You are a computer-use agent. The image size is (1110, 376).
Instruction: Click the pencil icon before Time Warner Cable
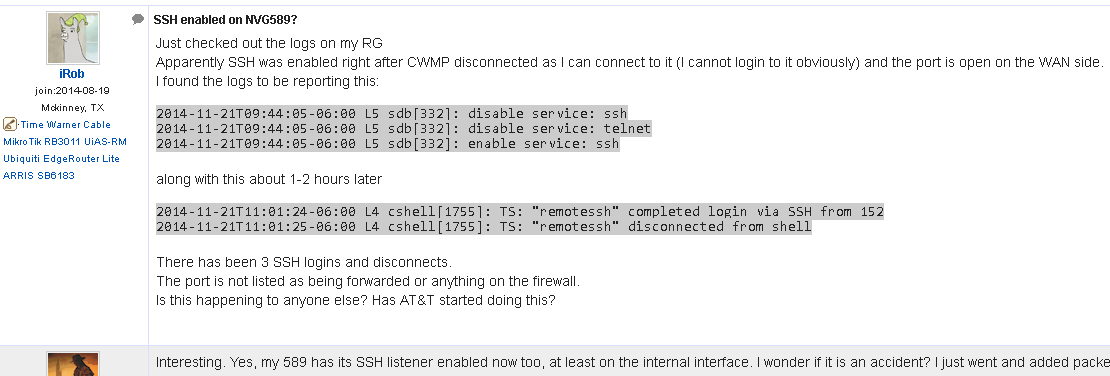[x=10, y=125]
